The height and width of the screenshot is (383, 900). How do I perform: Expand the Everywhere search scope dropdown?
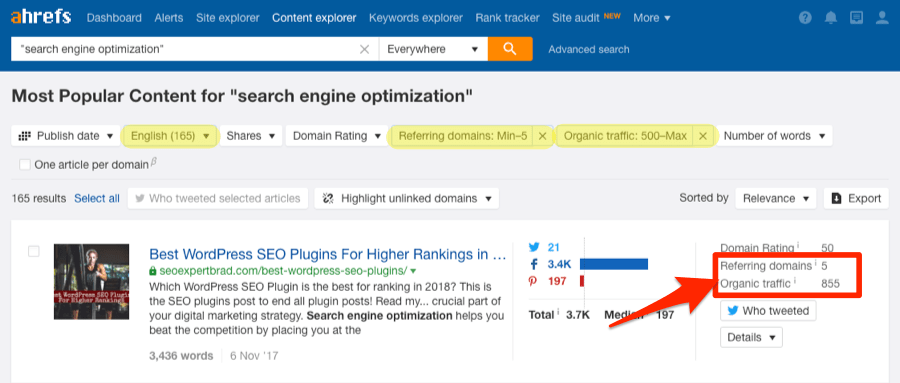click(433, 49)
